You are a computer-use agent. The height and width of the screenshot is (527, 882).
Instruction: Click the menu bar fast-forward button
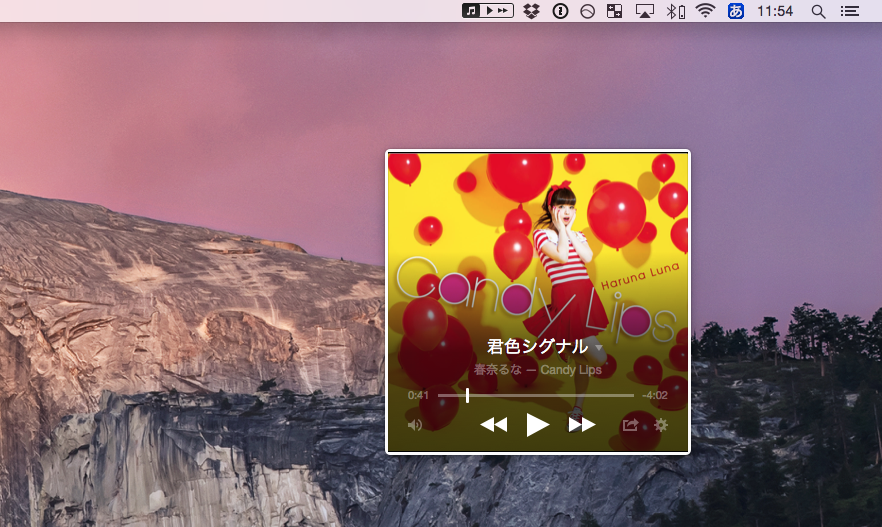coord(503,11)
